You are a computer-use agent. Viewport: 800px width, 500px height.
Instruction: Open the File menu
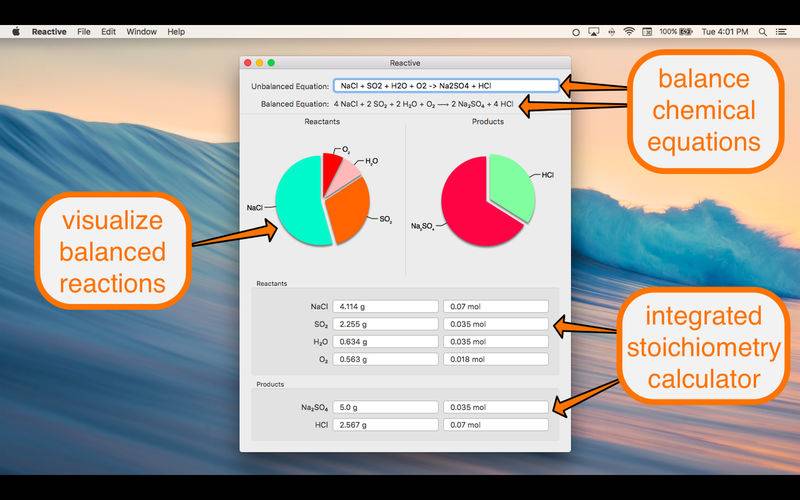pyautogui.click(x=84, y=32)
